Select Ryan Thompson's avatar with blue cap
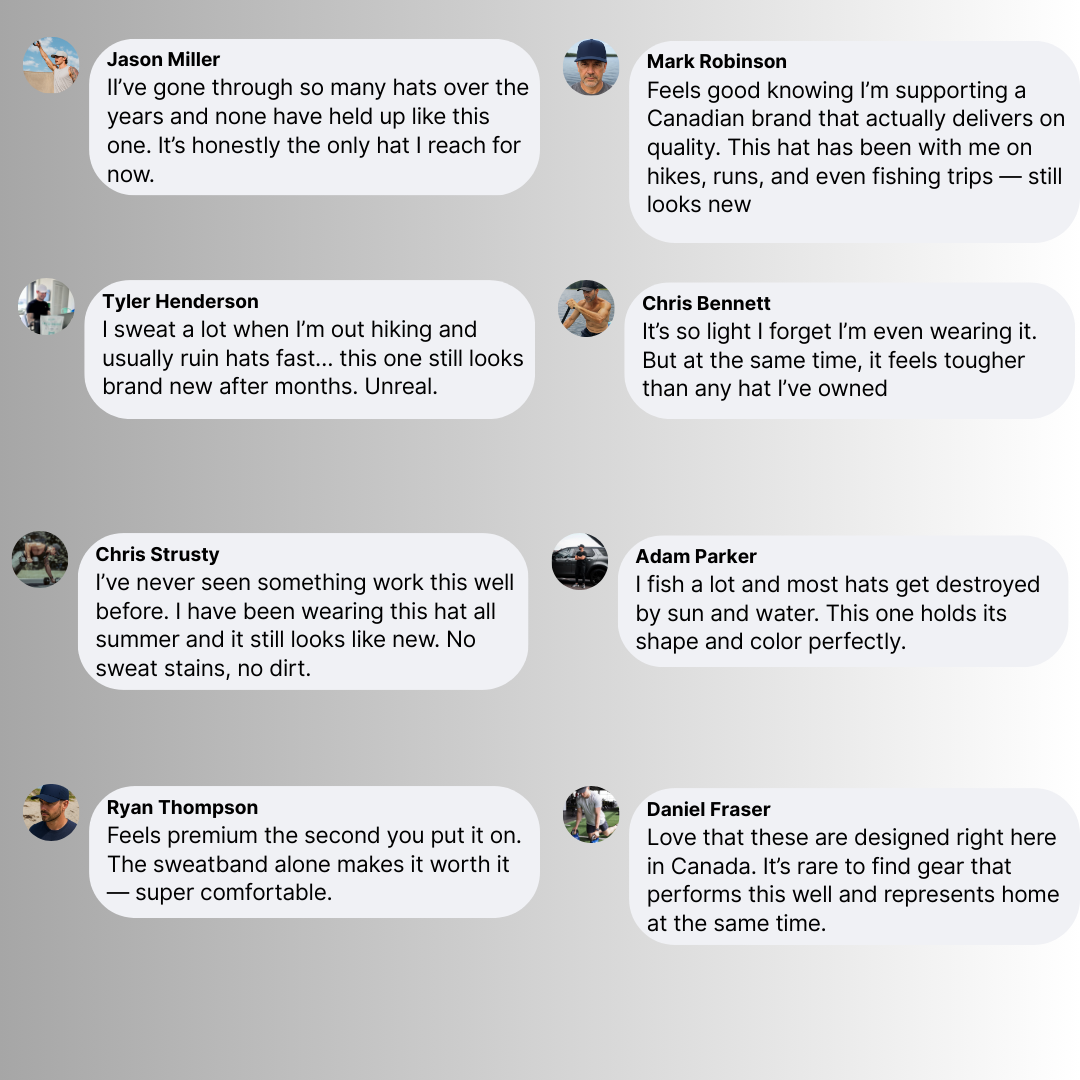This screenshot has height=1080, width=1080. (x=51, y=812)
